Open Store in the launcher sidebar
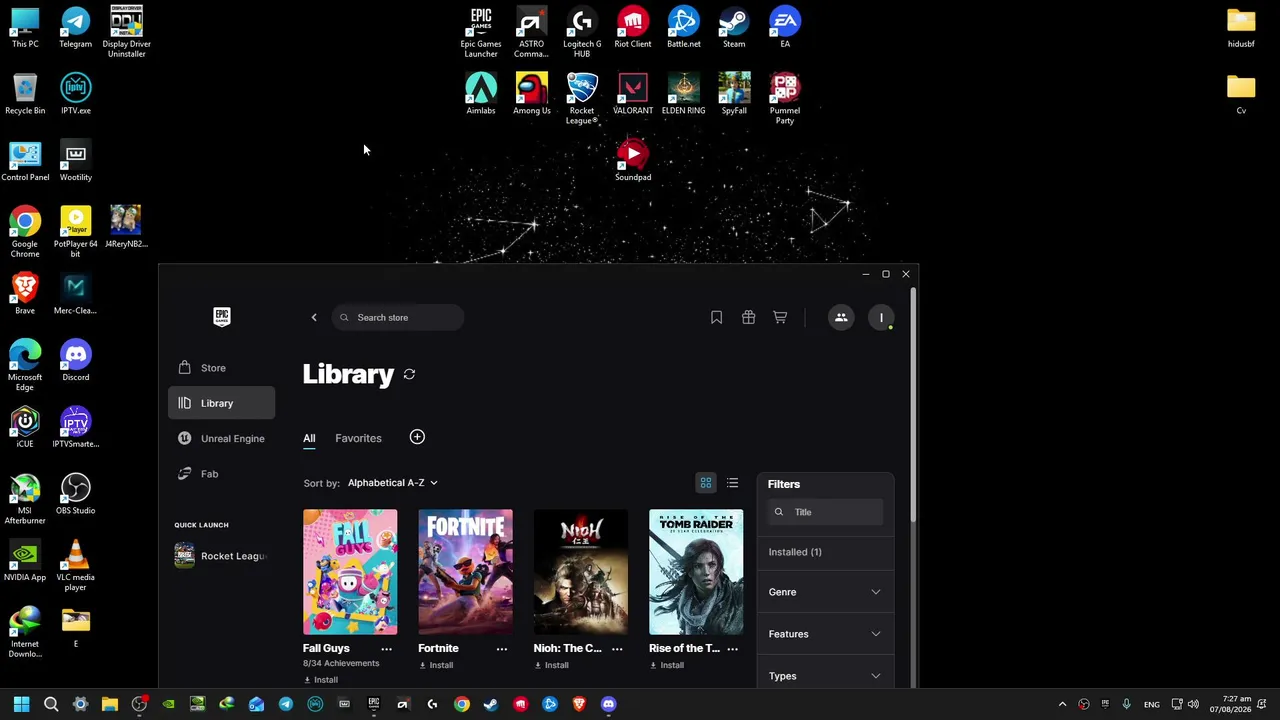The width and height of the screenshot is (1280, 720). click(222, 368)
